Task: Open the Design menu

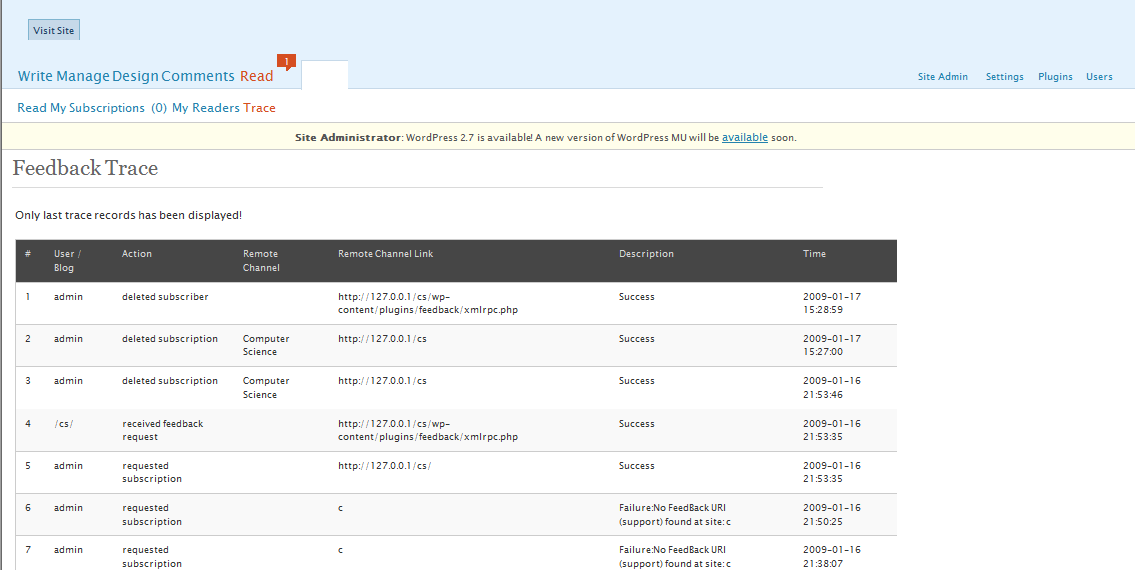Action: 136,76
